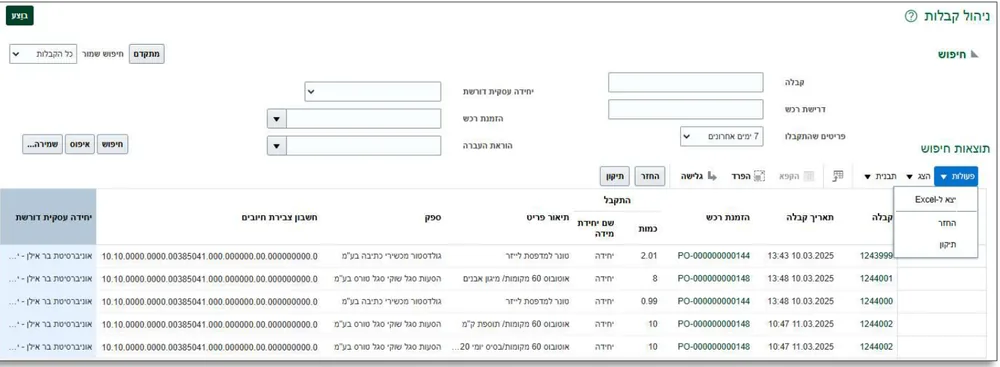Open the הזמנת רכש search field arrow

(x=276, y=119)
